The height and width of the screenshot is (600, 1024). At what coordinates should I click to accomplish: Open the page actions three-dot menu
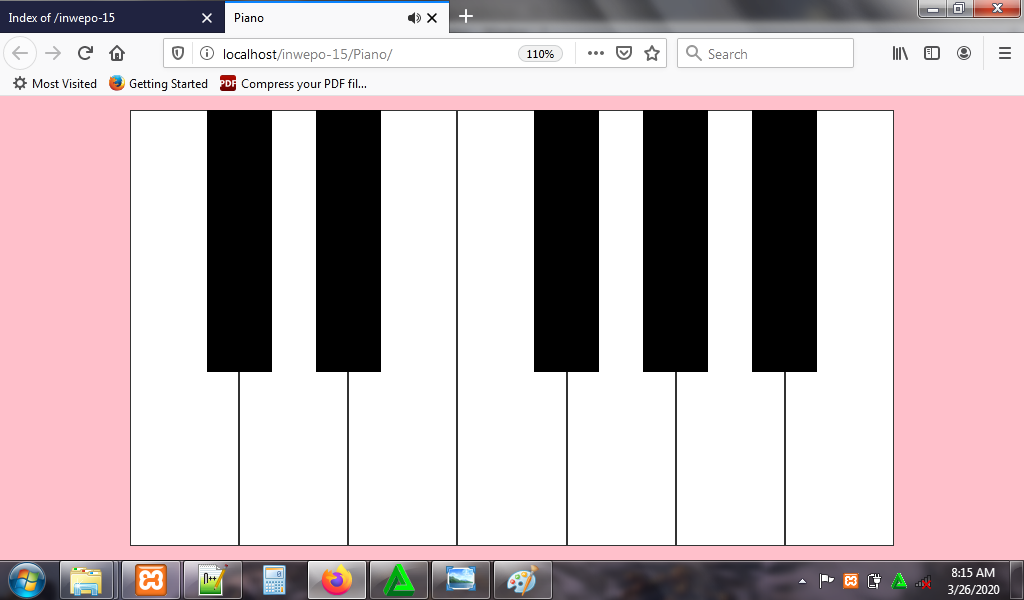pos(596,54)
